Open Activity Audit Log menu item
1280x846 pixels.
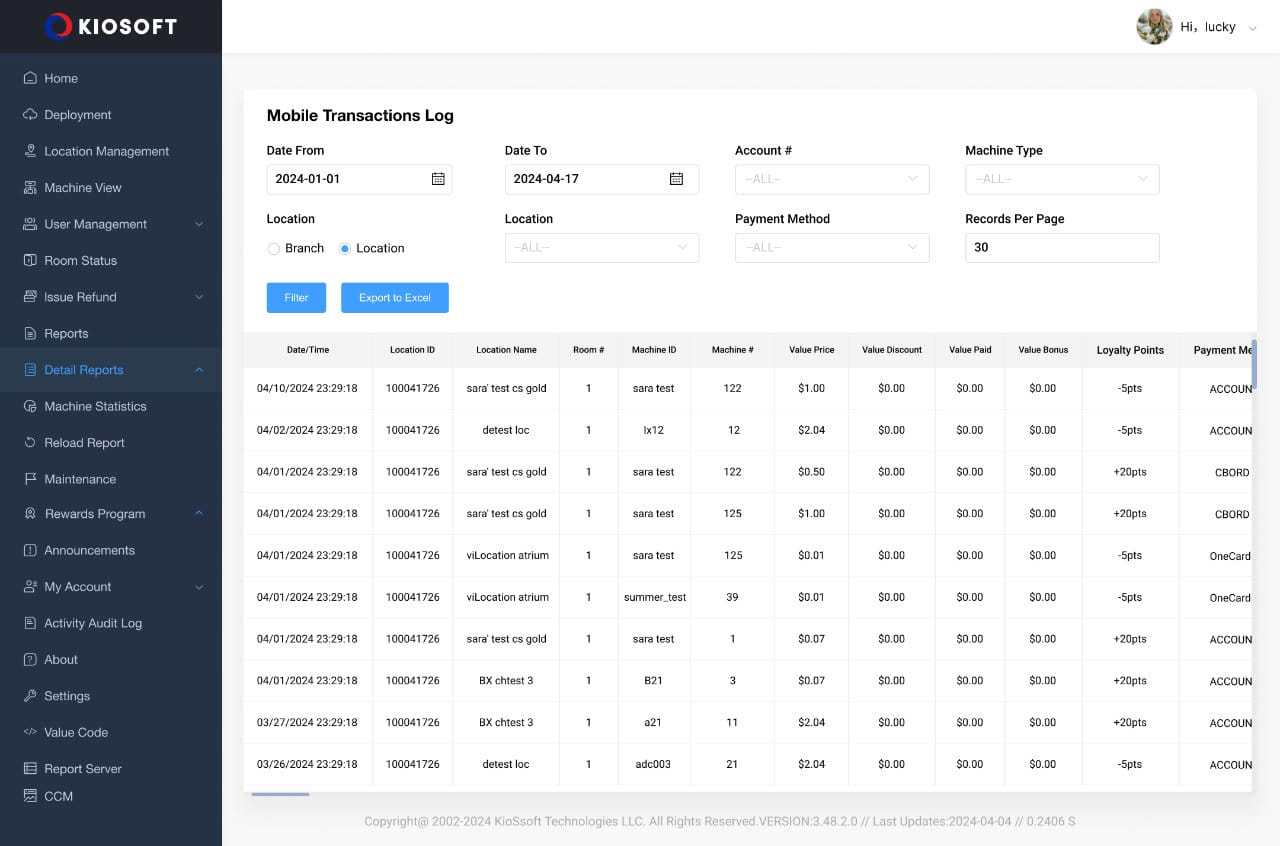[93, 623]
